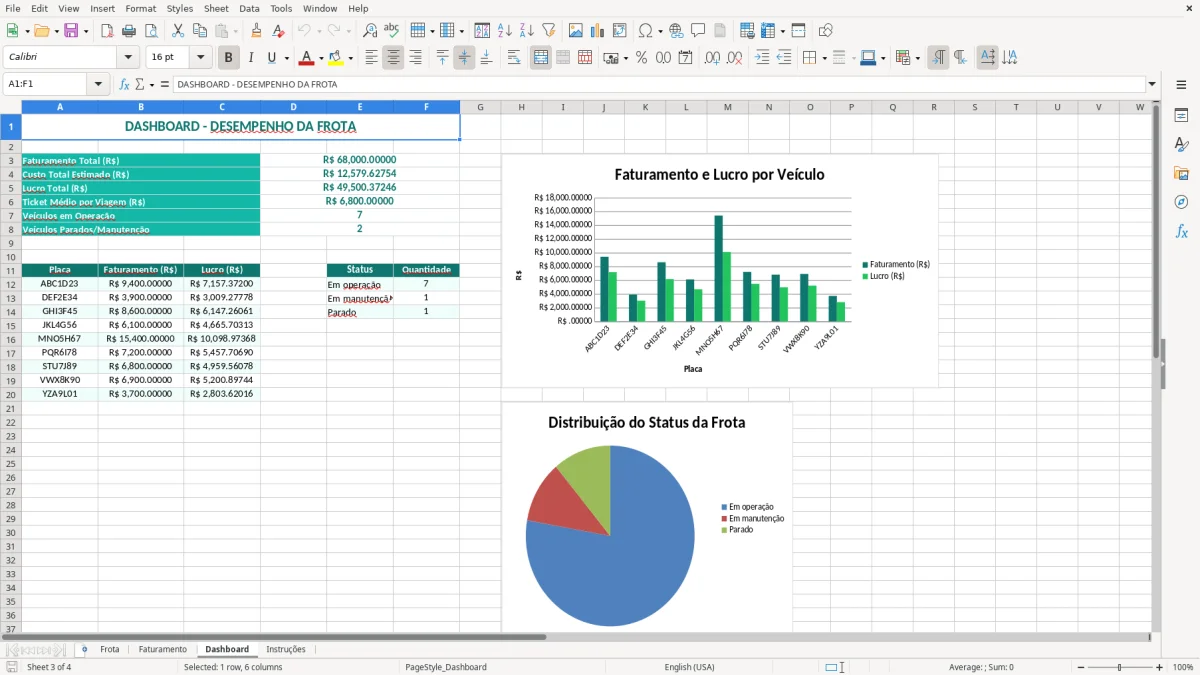
Task: Clone formatting with the paintbrush
Action: tap(256, 31)
